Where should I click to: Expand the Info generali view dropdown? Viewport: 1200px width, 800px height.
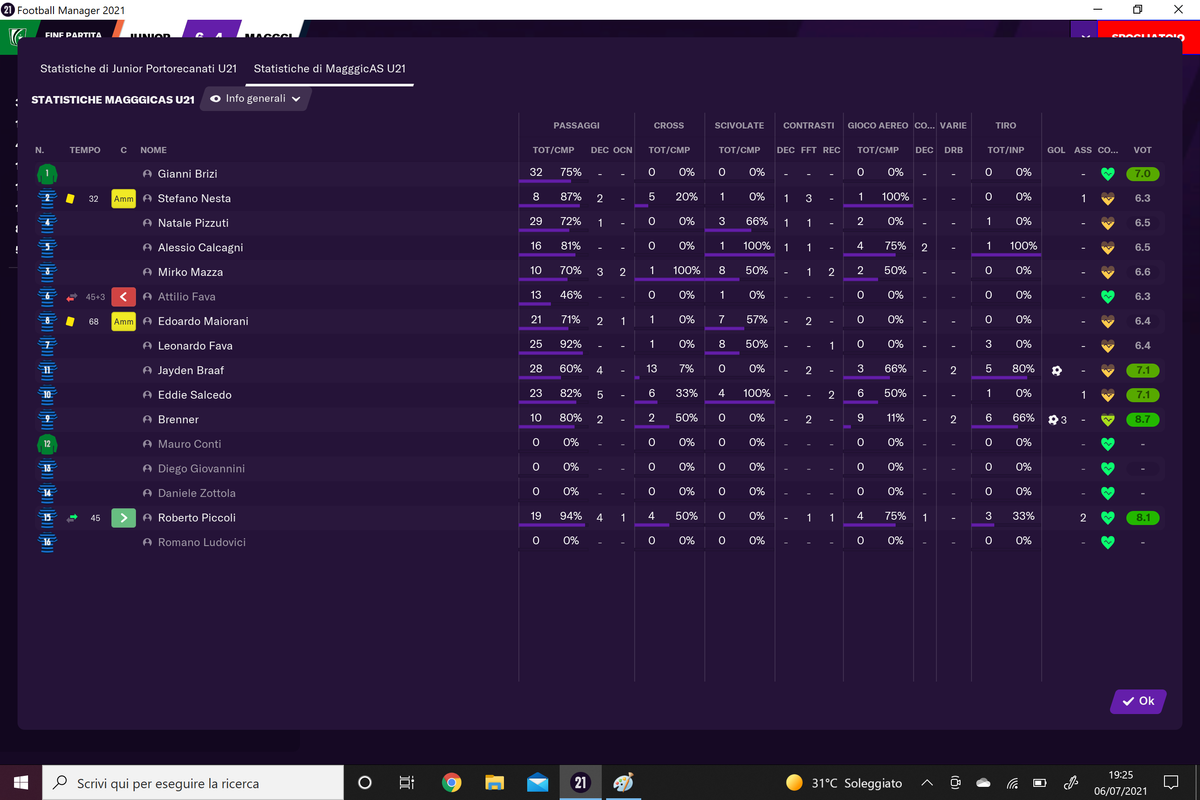click(255, 99)
